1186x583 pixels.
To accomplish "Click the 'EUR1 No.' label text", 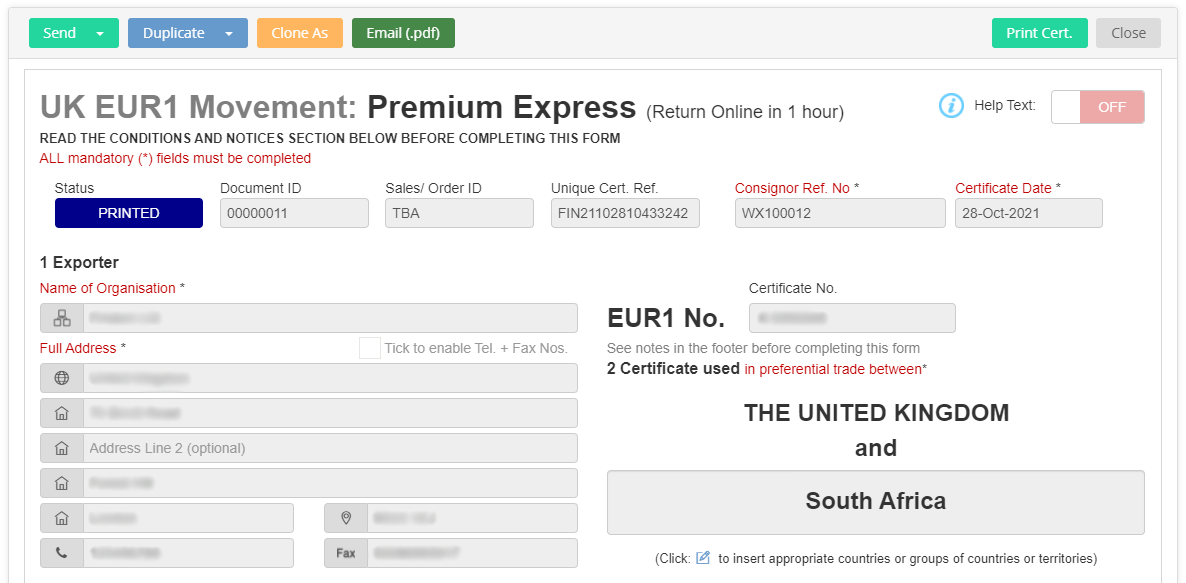I will [x=666, y=318].
